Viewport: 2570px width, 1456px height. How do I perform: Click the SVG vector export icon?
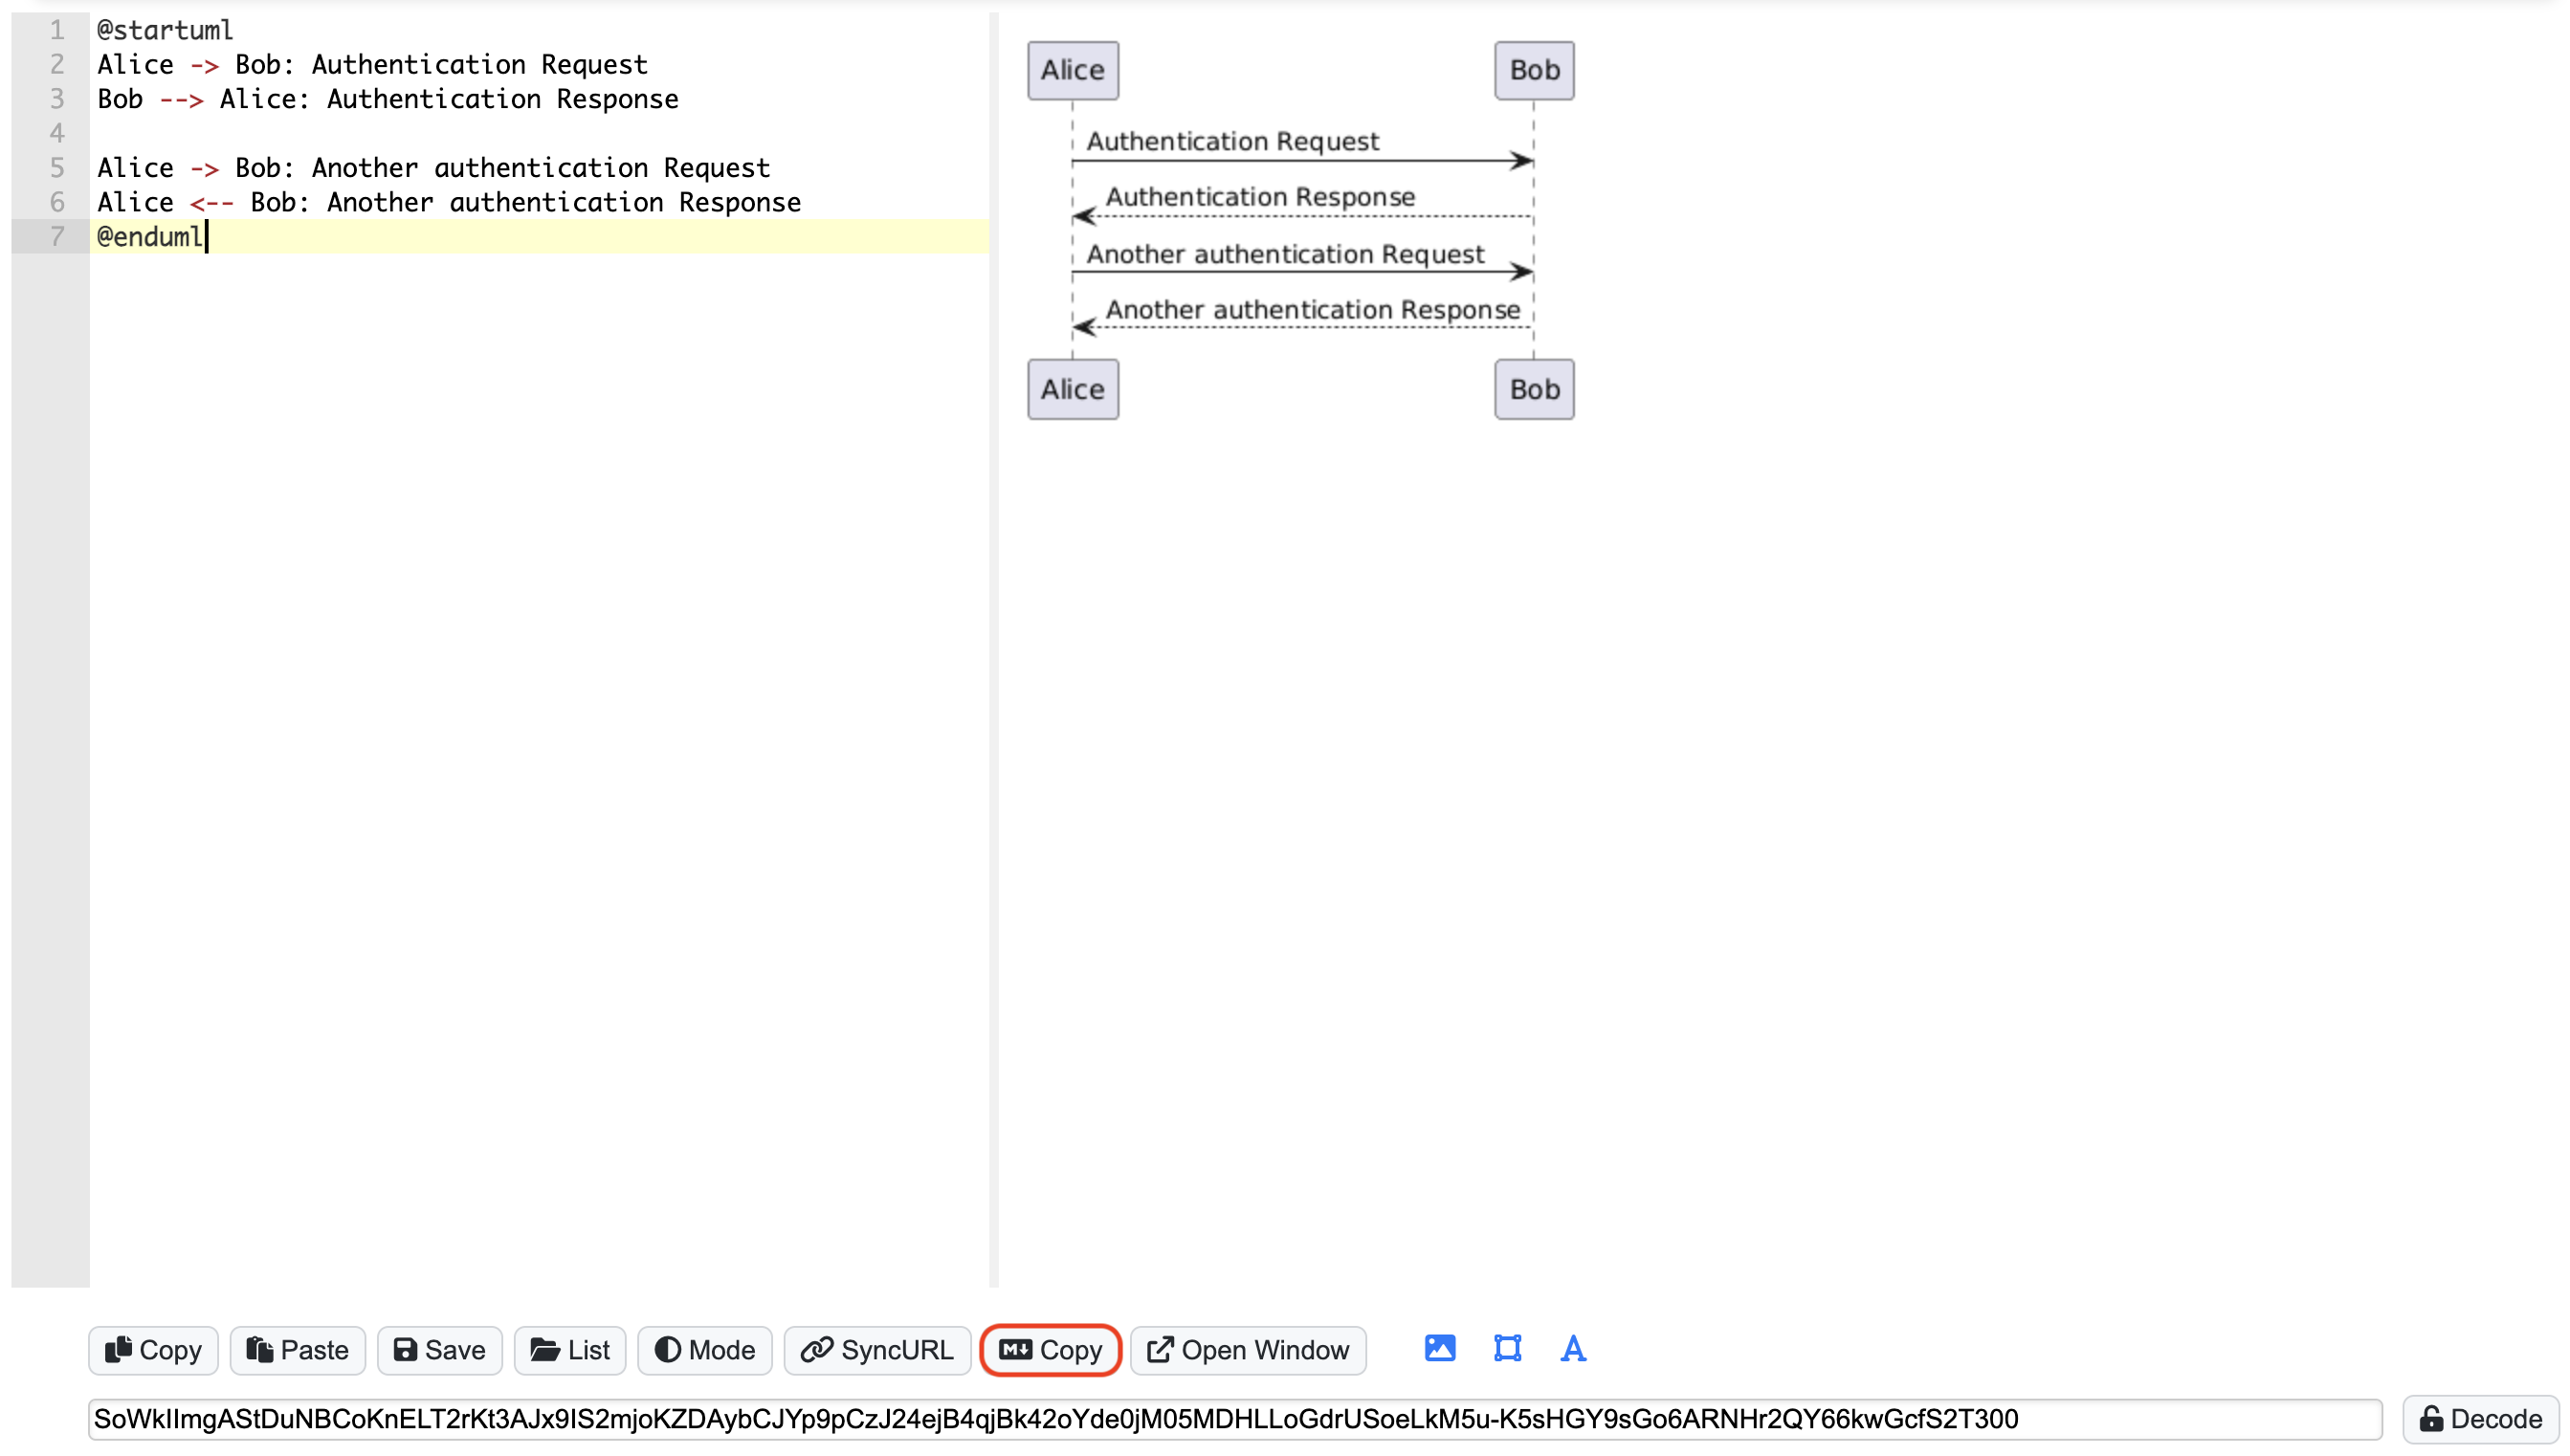click(1507, 1349)
